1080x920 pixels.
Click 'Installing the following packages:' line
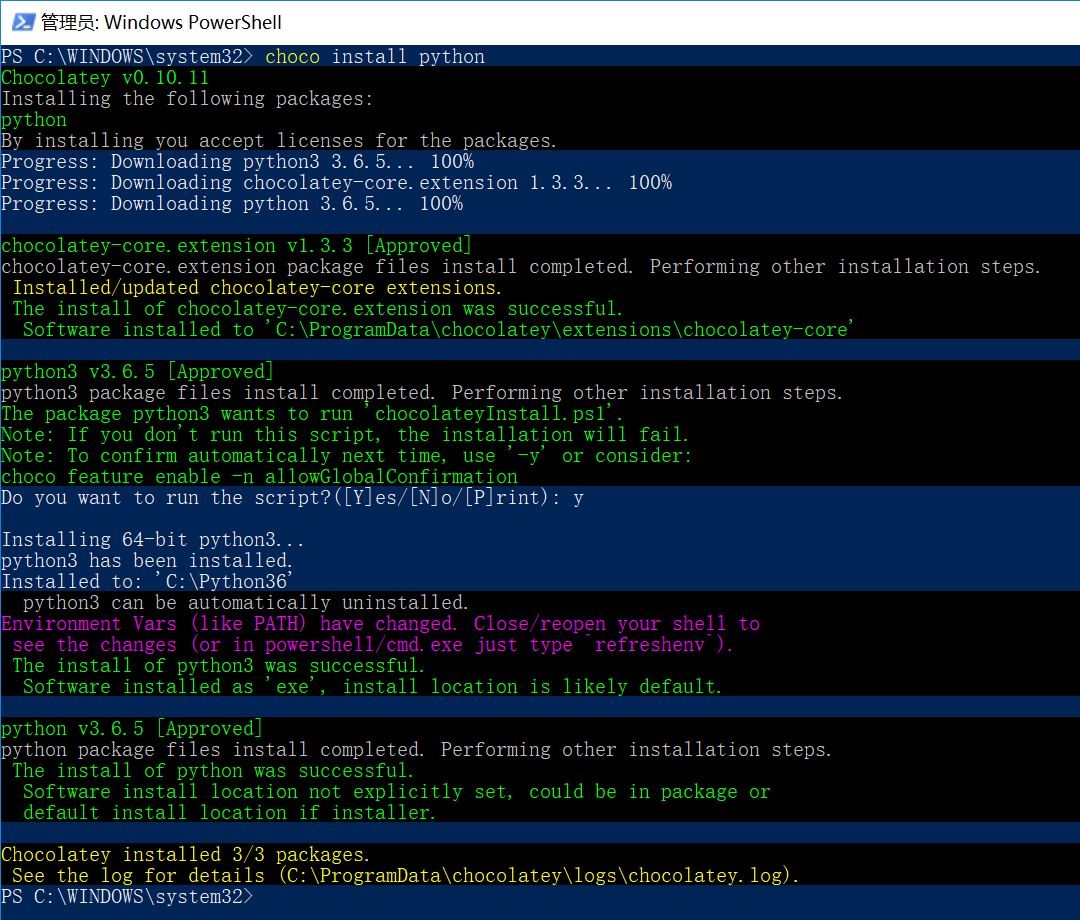coord(187,98)
